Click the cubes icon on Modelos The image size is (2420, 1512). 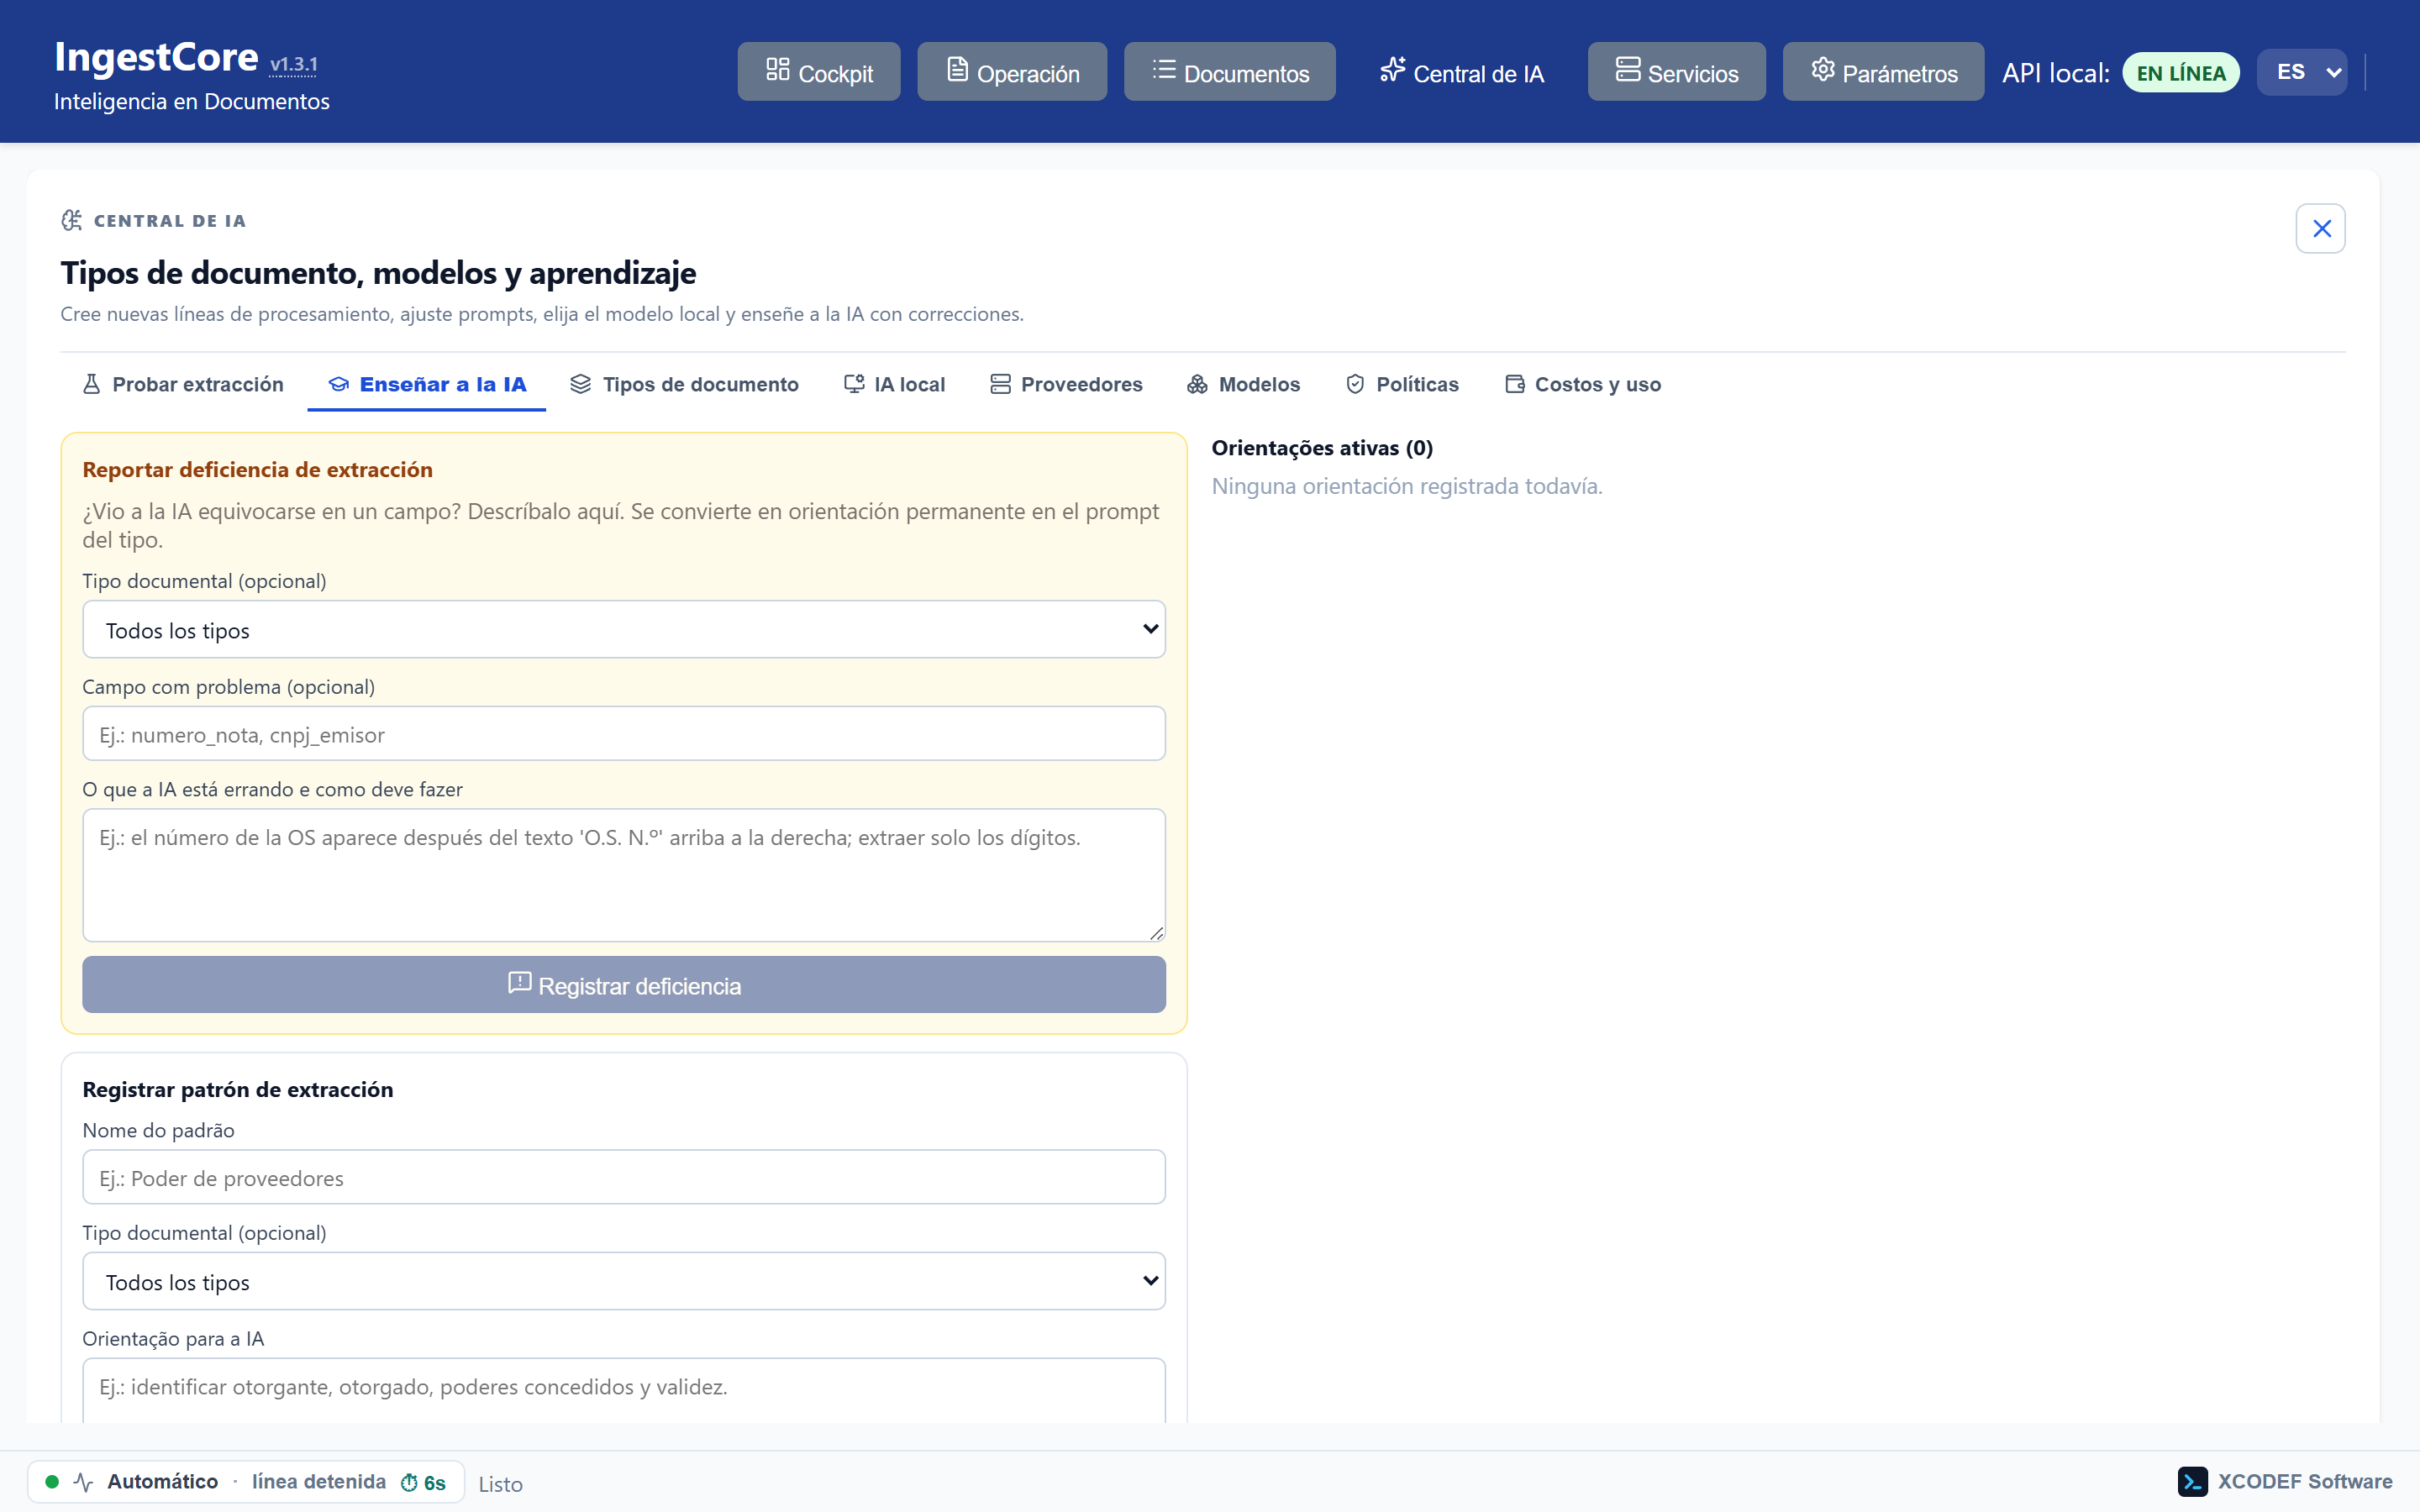click(x=1197, y=384)
